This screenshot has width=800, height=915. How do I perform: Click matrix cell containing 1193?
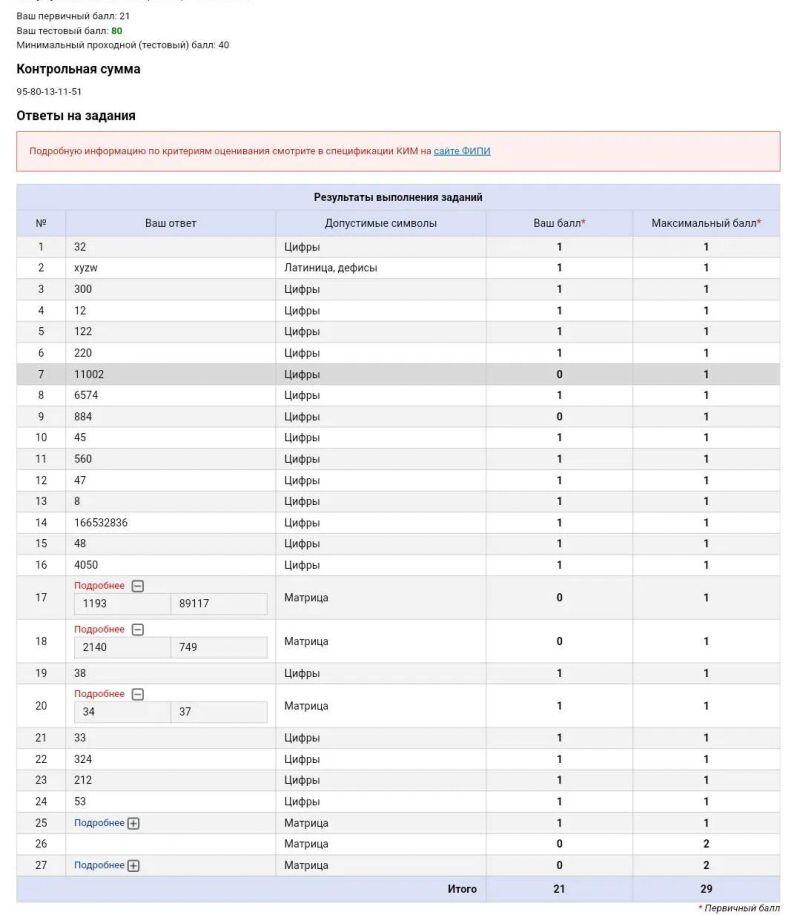pyautogui.click(x=122, y=604)
